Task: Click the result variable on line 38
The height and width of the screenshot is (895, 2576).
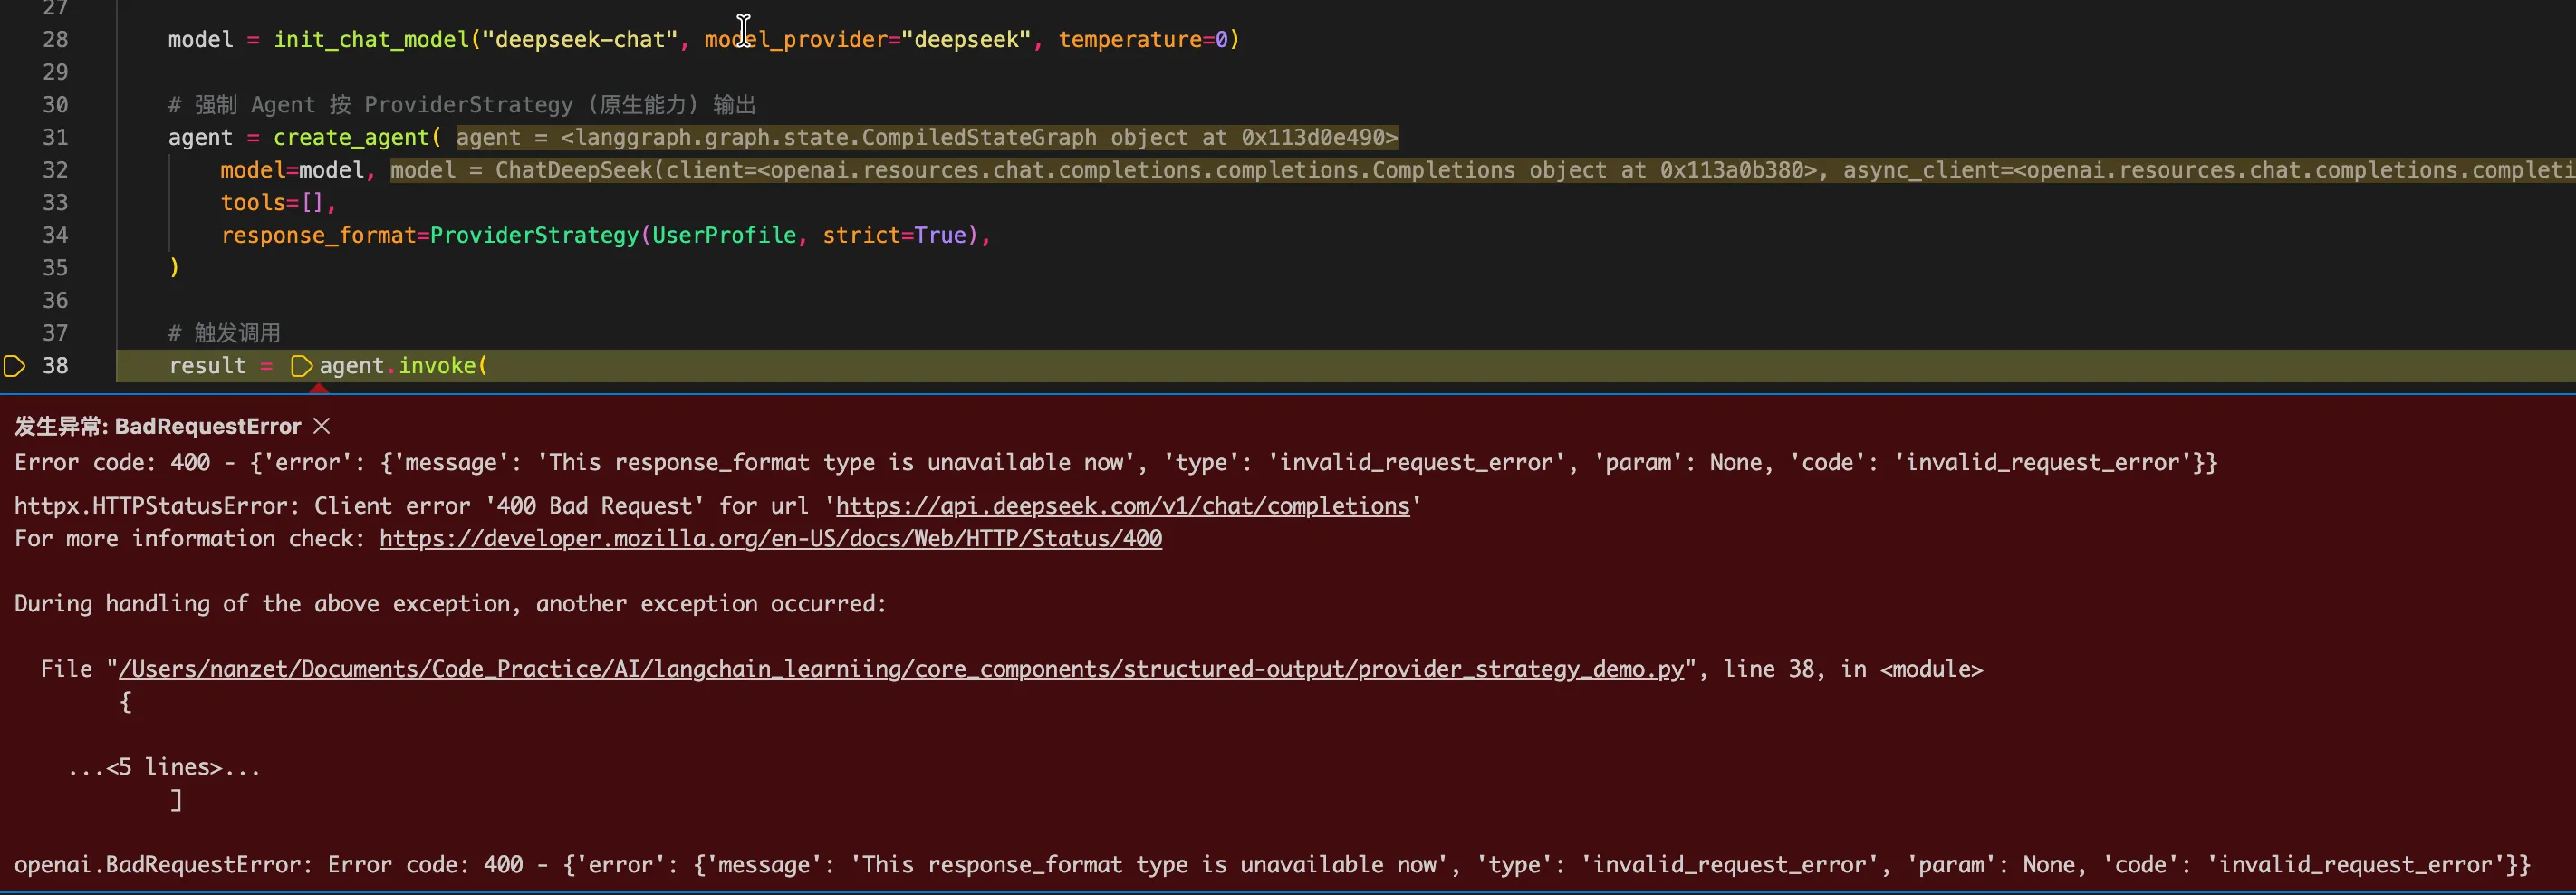Action: click(207, 366)
